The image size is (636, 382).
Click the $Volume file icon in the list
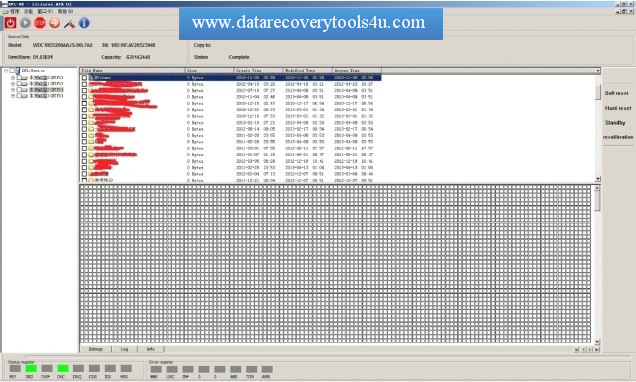[x=91, y=77]
